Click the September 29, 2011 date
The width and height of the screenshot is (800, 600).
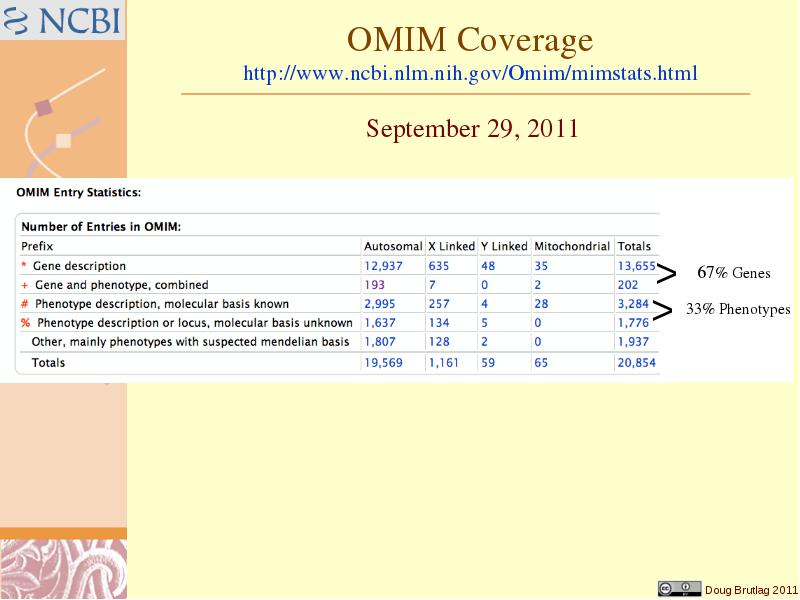click(472, 128)
